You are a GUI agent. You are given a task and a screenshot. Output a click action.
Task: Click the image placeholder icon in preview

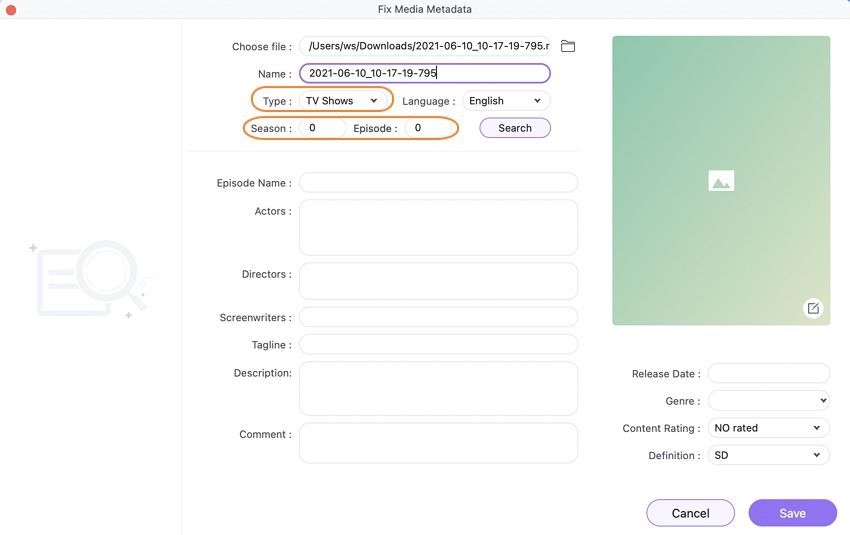(x=721, y=181)
